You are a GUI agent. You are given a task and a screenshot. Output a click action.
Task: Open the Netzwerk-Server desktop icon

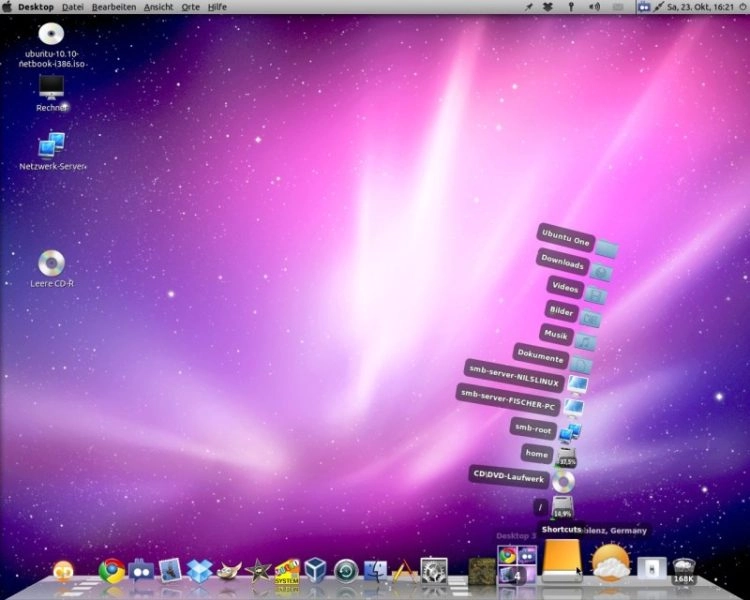(51, 146)
